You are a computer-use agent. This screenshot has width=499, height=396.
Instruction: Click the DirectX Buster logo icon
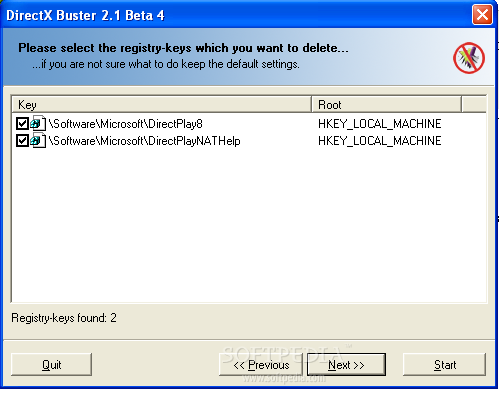(469, 58)
